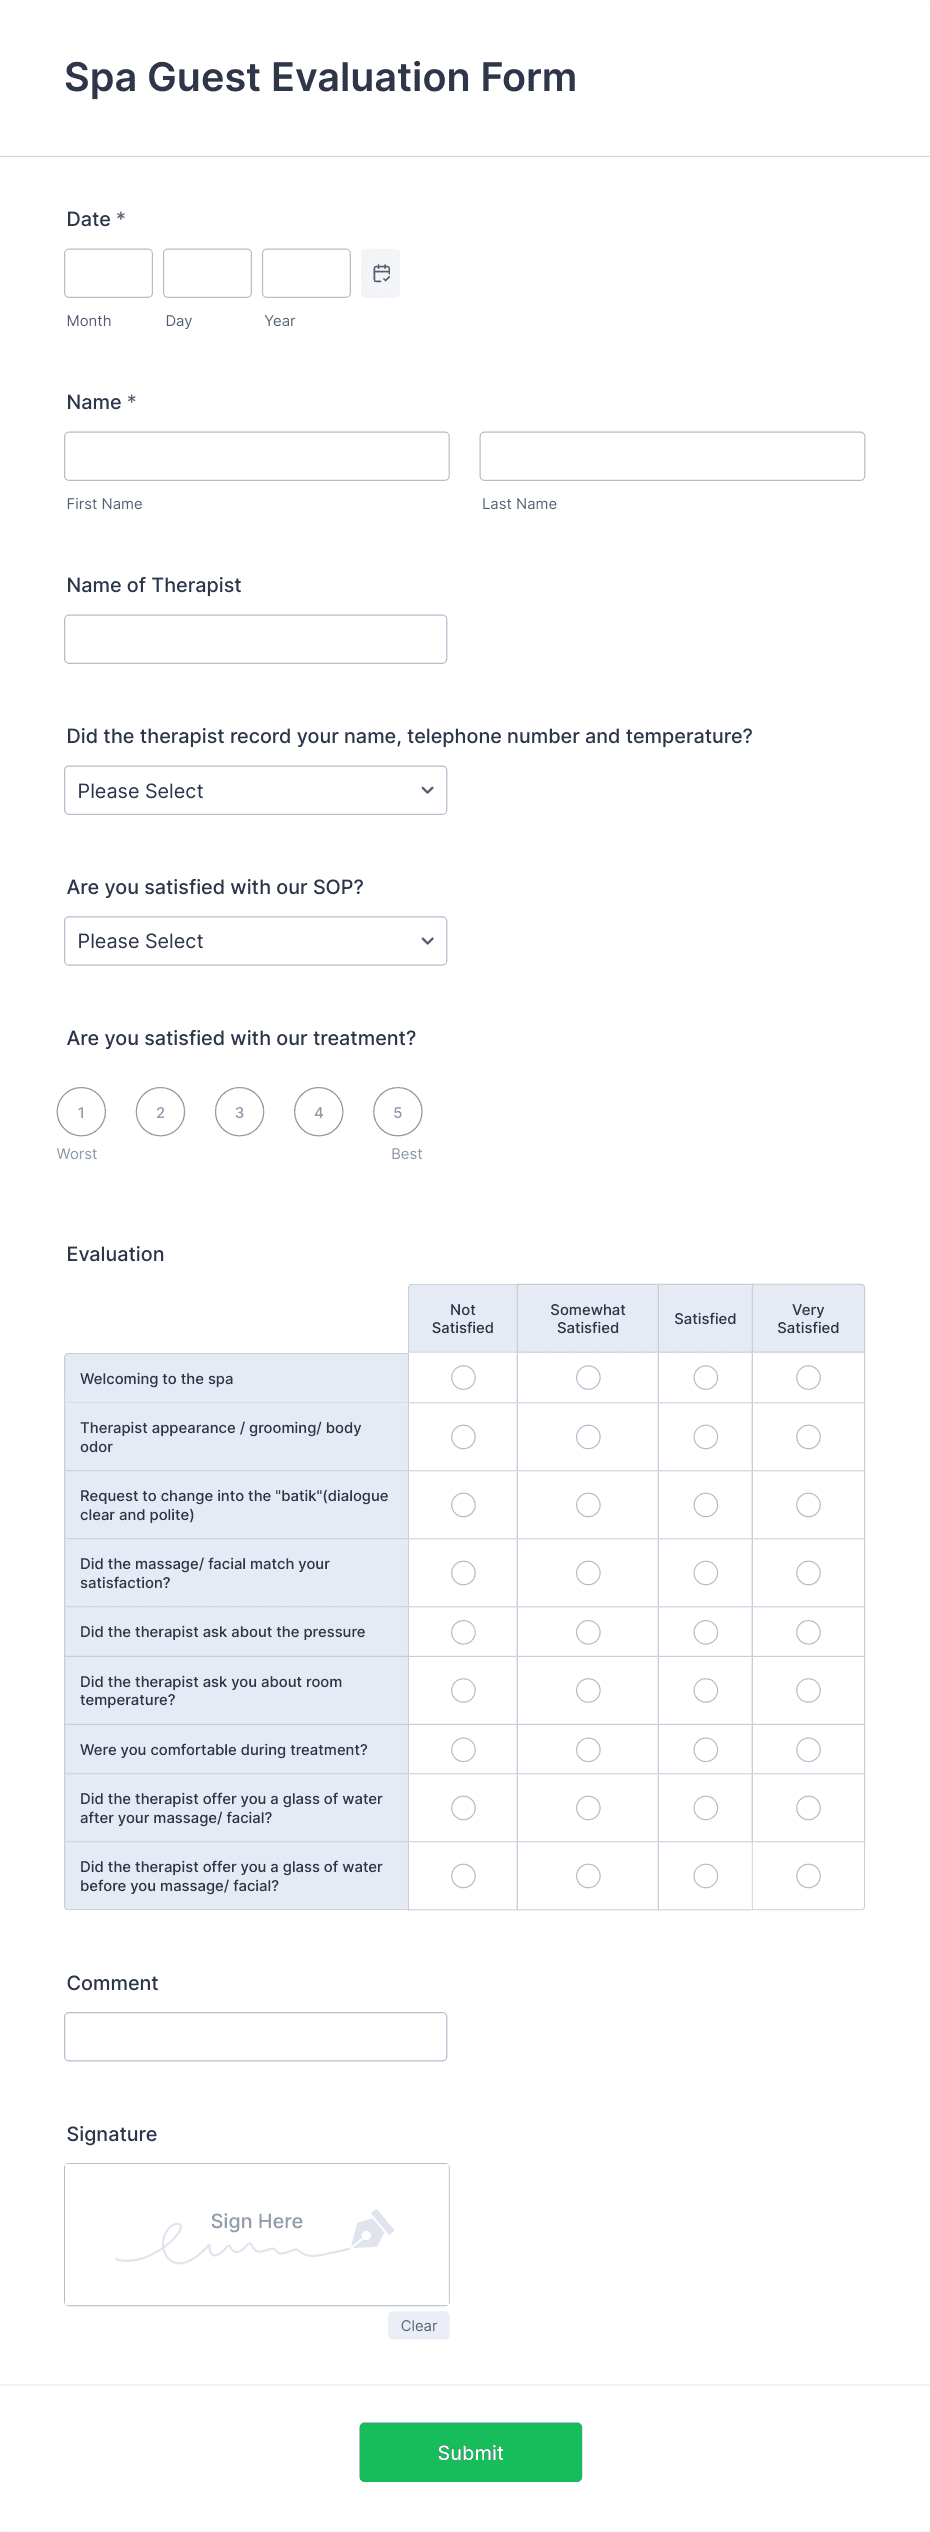The width and height of the screenshot is (930, 2532).
Task: Clear the signature field
Action: 419,2326
